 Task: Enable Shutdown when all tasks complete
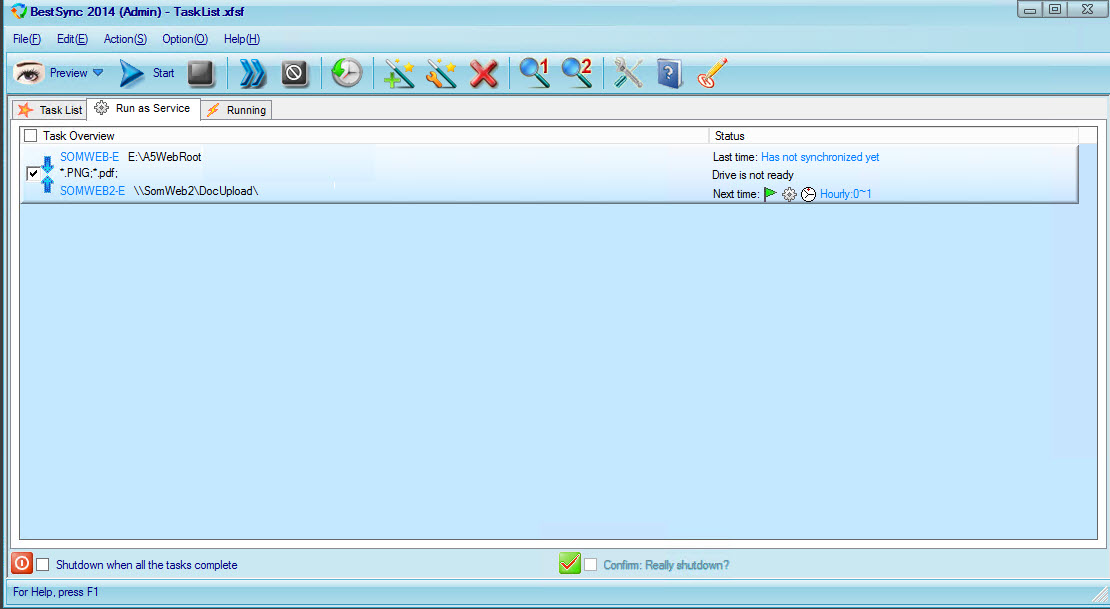(x=43, y=564)
